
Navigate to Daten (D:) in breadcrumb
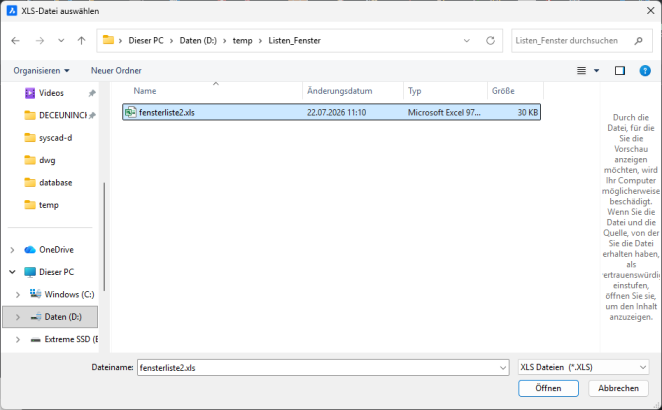[198, 41]
